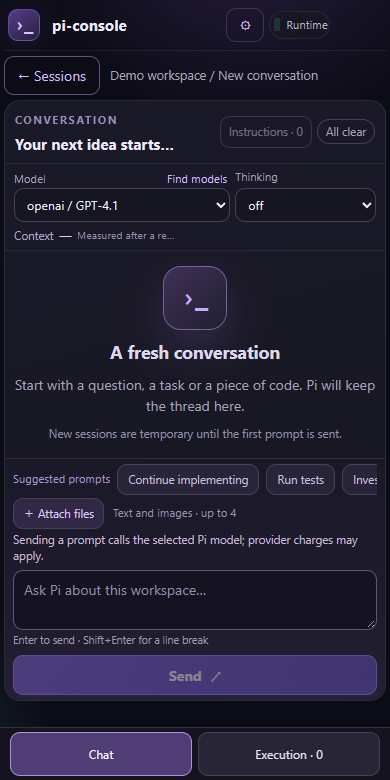The width and height of the screenshot is (390, 780).
Task: Switch to the Execution · 0 tab
Action: click(x=289, y=754)
